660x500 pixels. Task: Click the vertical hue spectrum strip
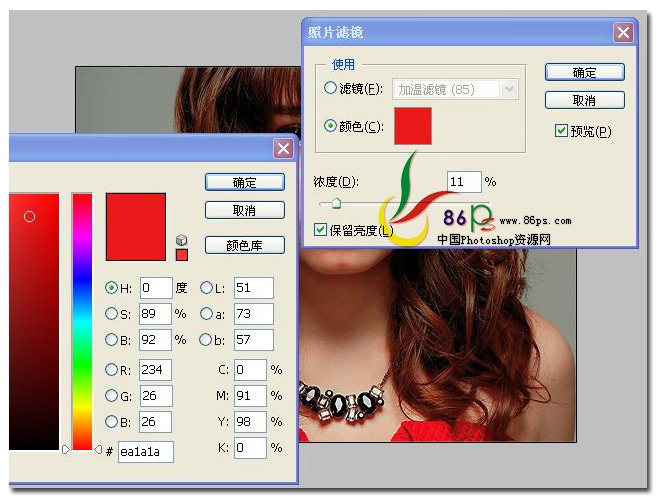82,322
